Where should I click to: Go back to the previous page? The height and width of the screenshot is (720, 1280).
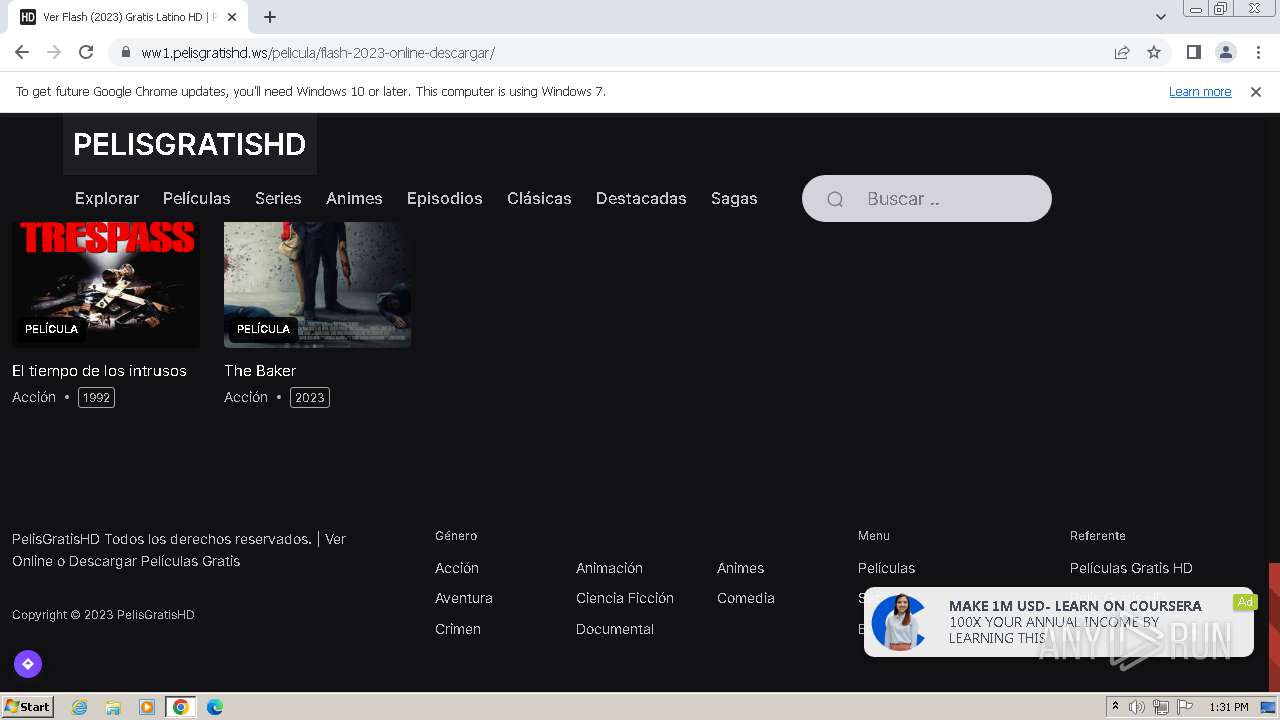(22, 52)
